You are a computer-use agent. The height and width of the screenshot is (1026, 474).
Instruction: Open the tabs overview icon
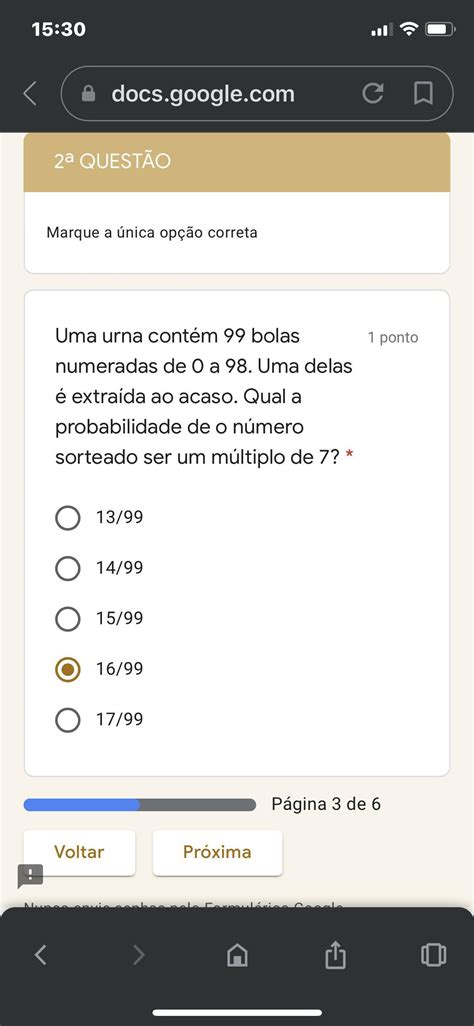pos(433,955)
